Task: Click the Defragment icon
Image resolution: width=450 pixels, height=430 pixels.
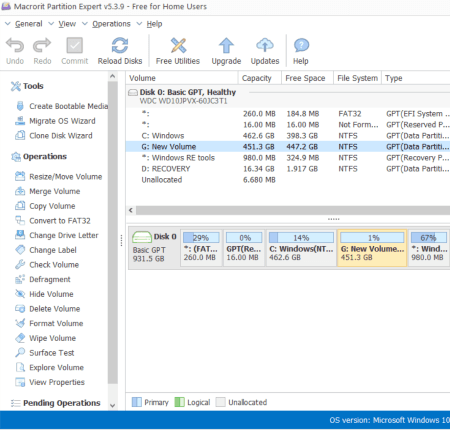Action: coord(20,279)
